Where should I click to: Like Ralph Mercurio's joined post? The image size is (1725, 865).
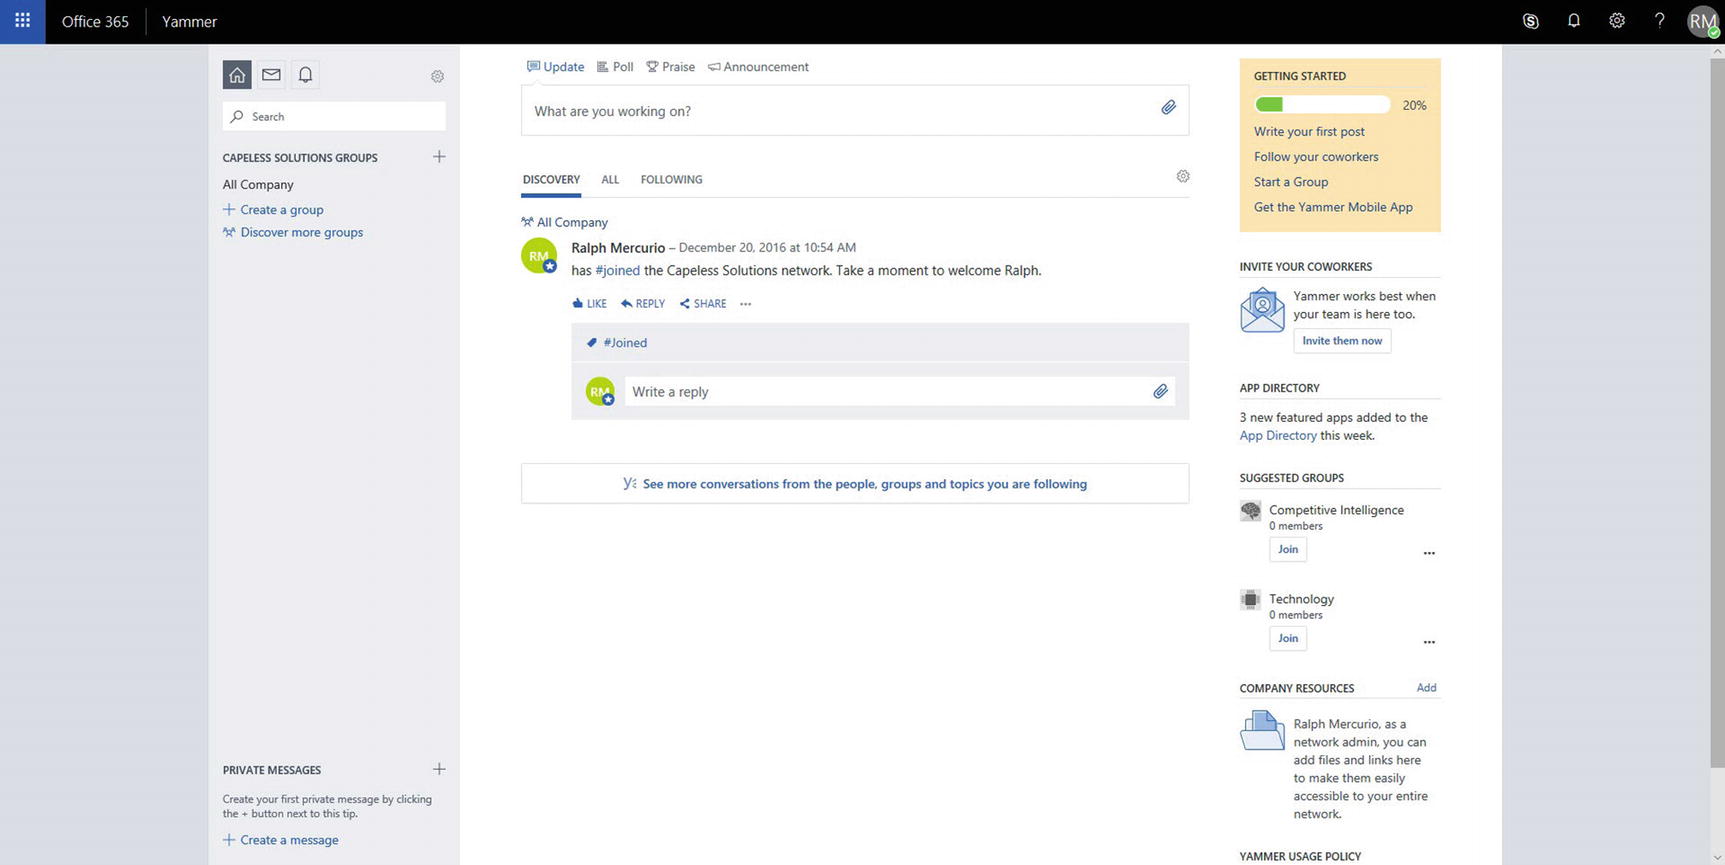point(589,304)
